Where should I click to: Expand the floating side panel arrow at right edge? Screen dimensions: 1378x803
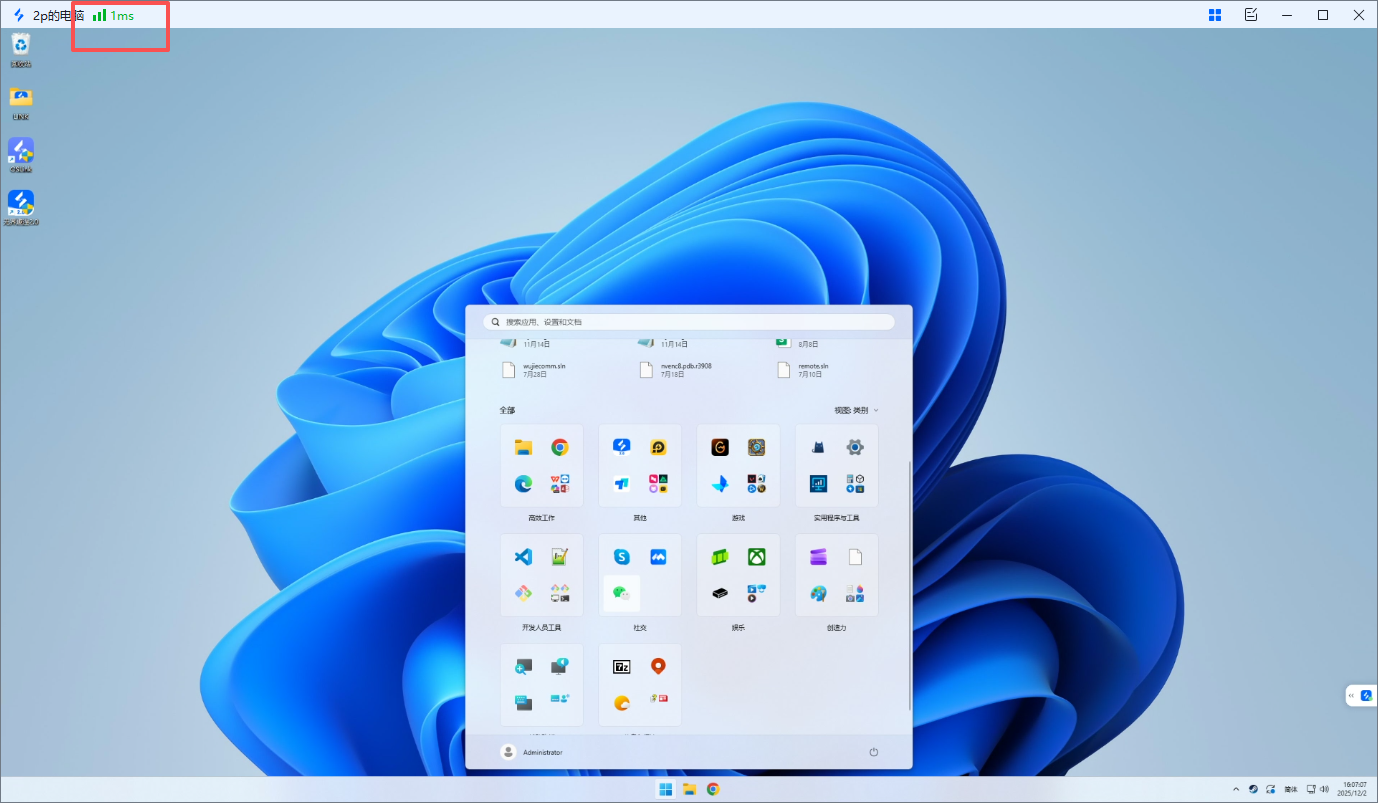[x=1352, y=695]
